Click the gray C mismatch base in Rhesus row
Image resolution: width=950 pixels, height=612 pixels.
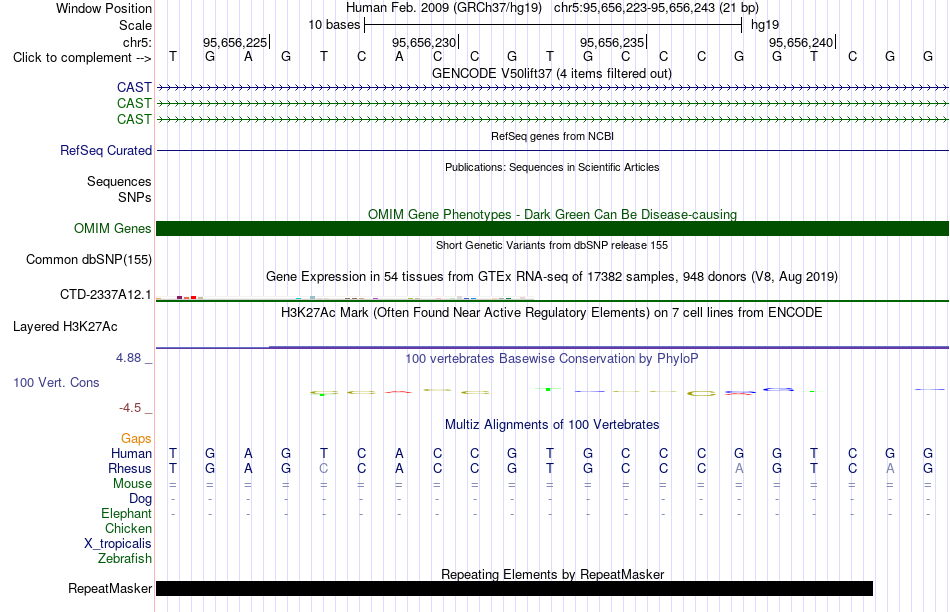(324, 468)
